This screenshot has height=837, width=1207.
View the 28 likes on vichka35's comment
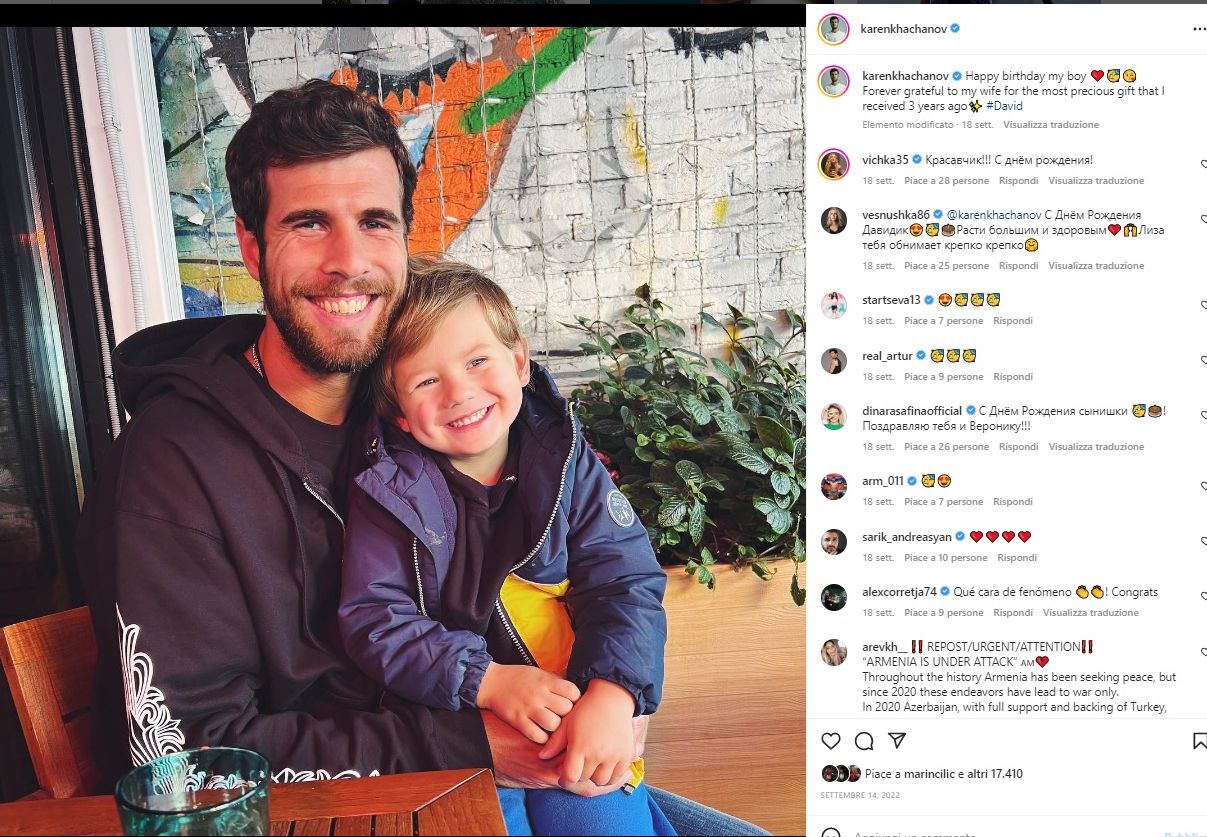(946, 181)
